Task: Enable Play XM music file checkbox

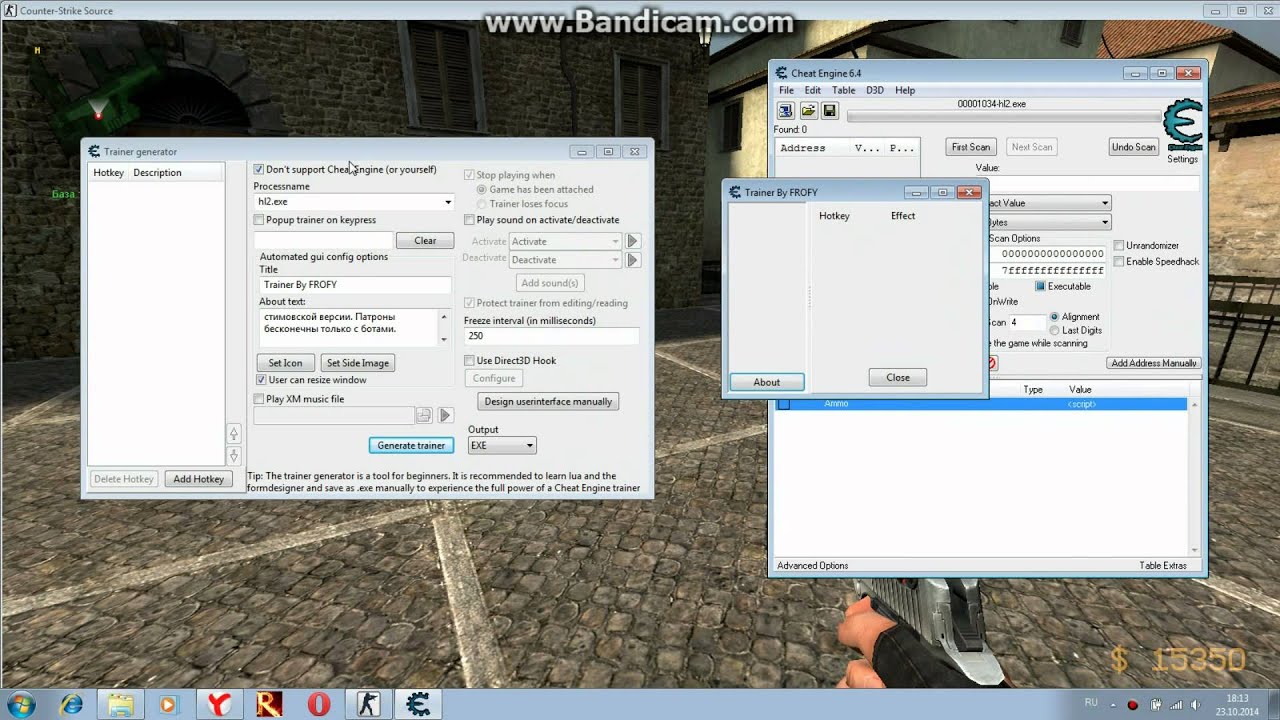Action: point(259,399)
